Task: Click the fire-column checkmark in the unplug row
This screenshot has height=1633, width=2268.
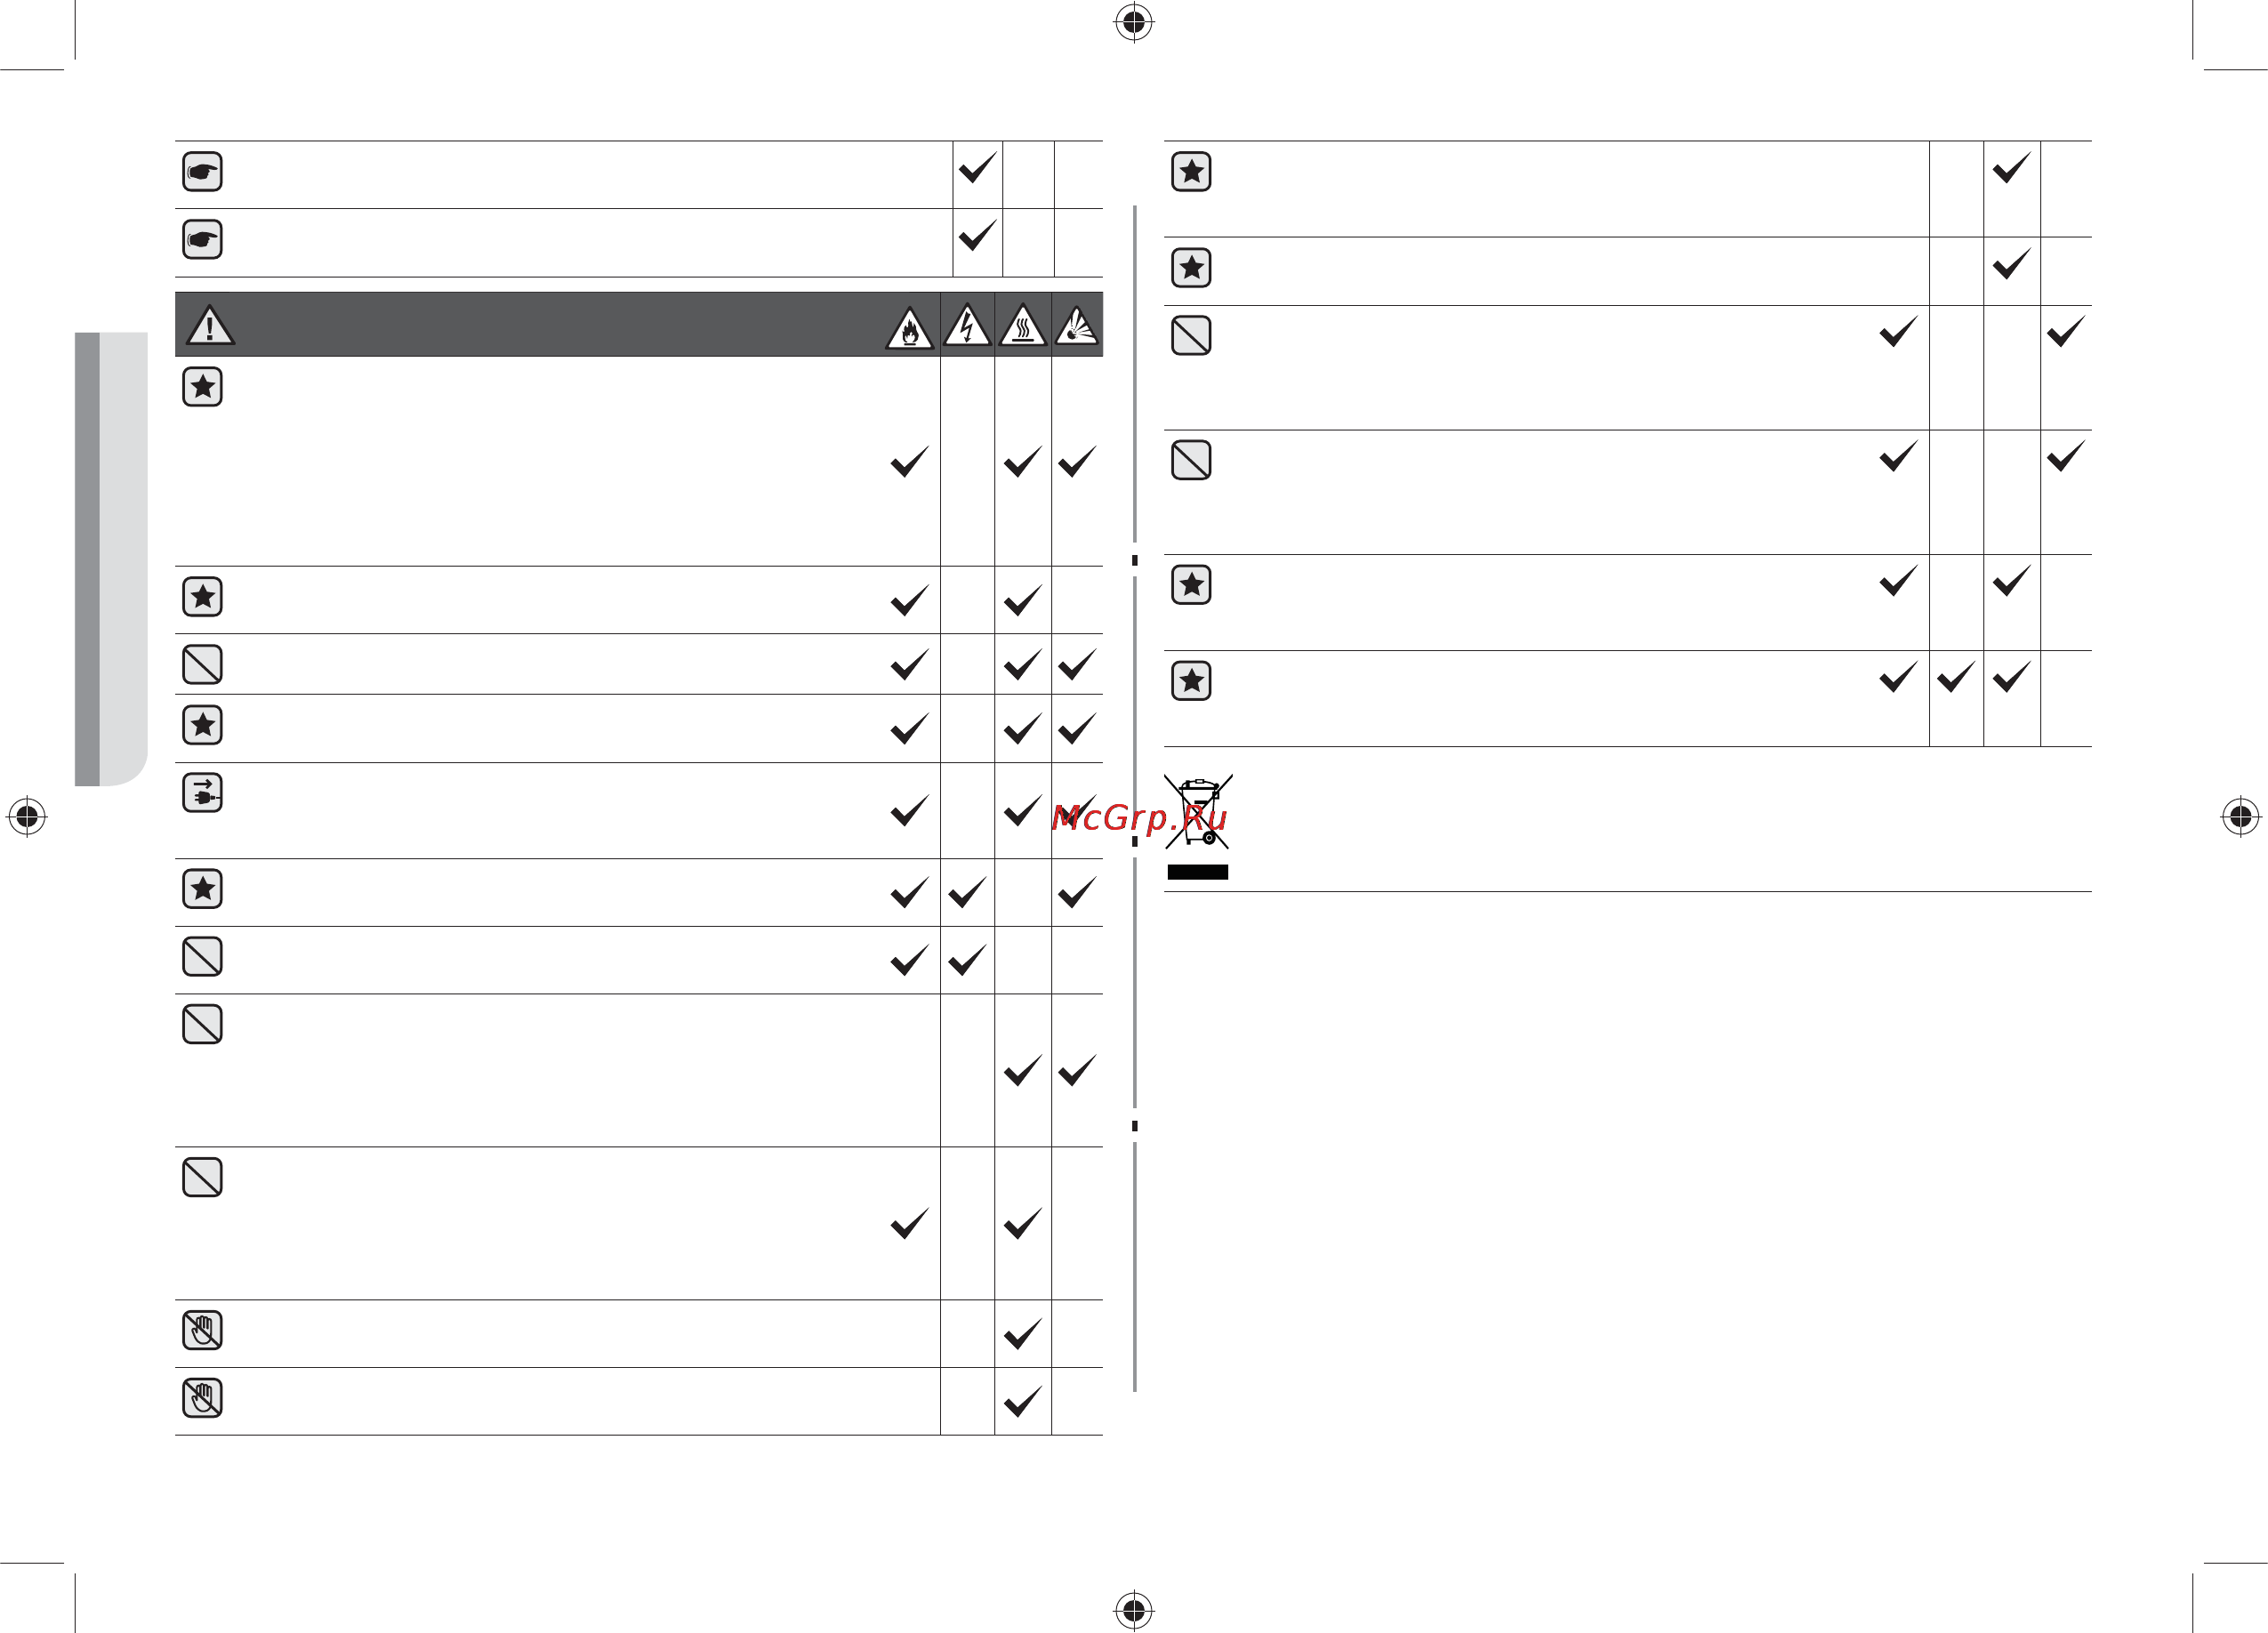Action: coord(909,810)
